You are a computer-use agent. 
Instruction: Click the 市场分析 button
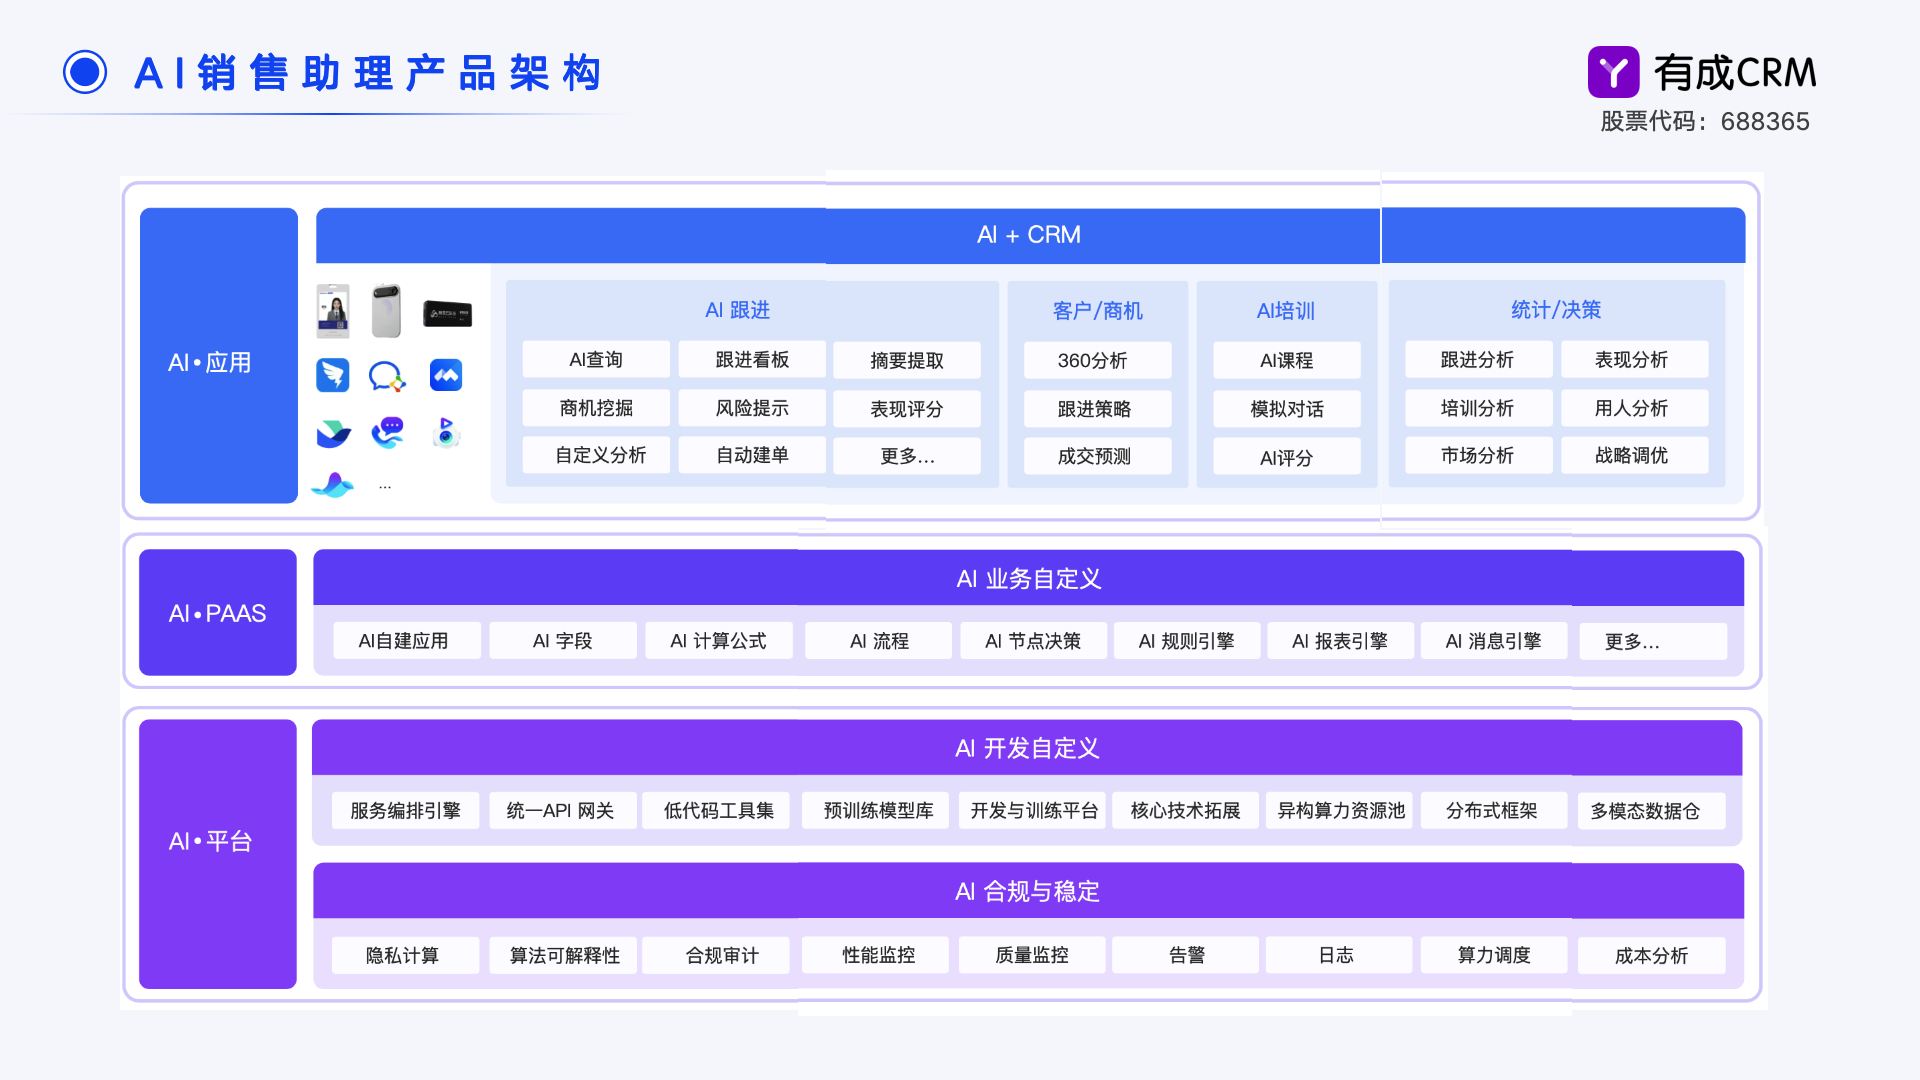[1478, 455]
